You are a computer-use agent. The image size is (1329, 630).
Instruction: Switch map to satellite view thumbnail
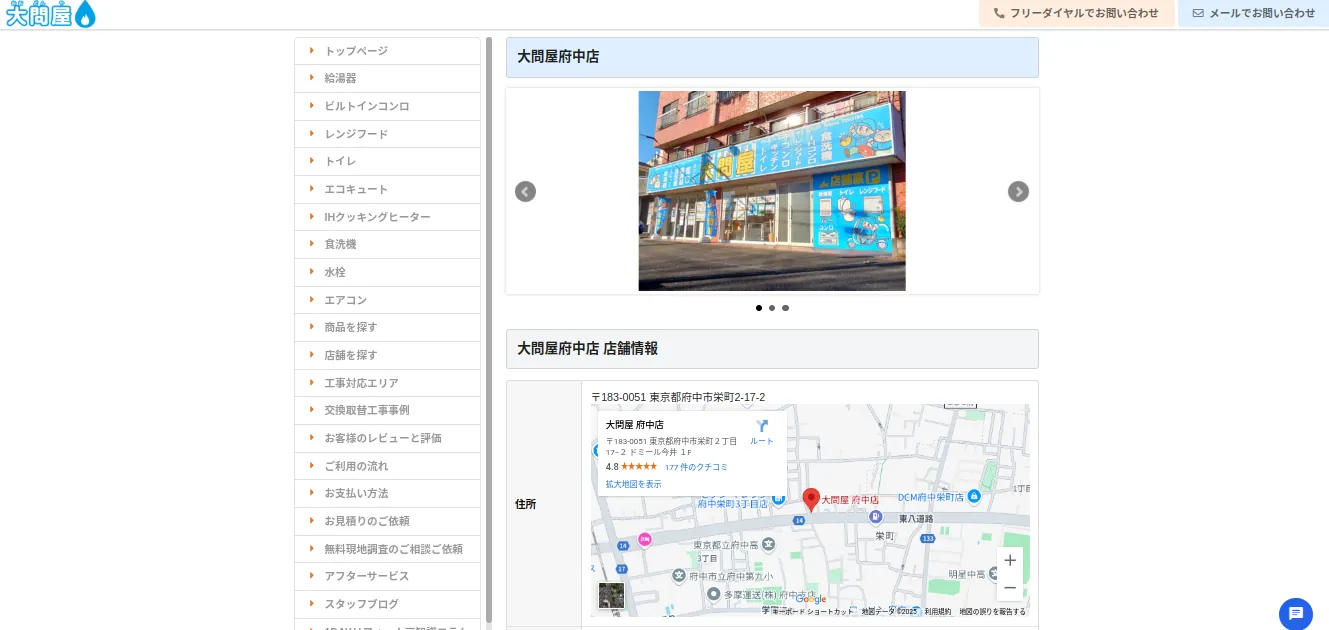[611, 596]
